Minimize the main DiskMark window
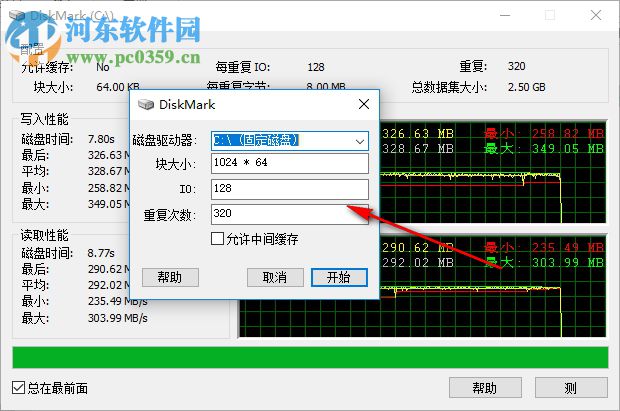 click(x=505, y=15)
